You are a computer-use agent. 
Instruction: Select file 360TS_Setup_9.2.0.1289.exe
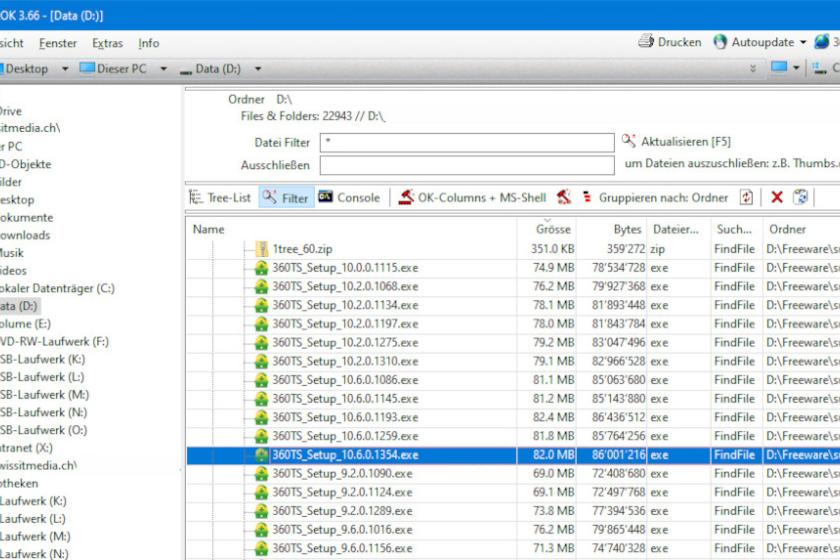(x=342, y=511)
